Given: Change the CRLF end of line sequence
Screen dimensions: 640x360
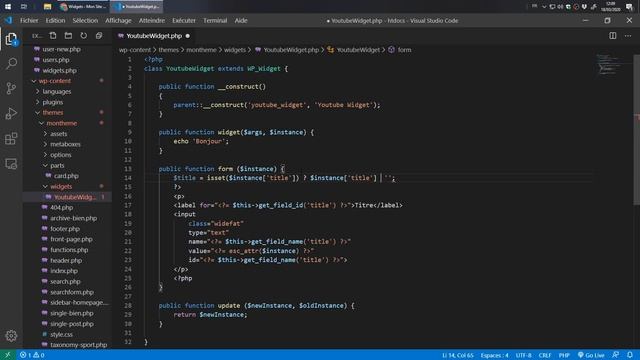Looking at the screenshot, I should click(545, 355).
